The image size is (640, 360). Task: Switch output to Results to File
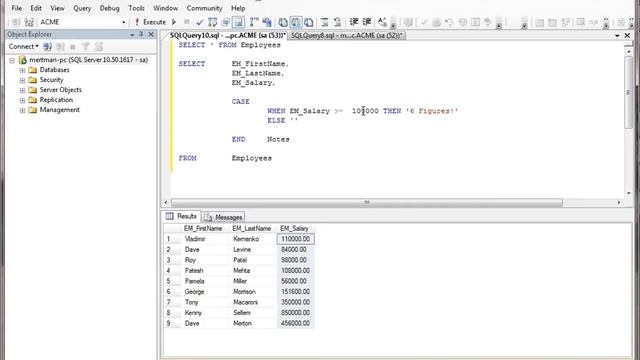pos(309,22)
